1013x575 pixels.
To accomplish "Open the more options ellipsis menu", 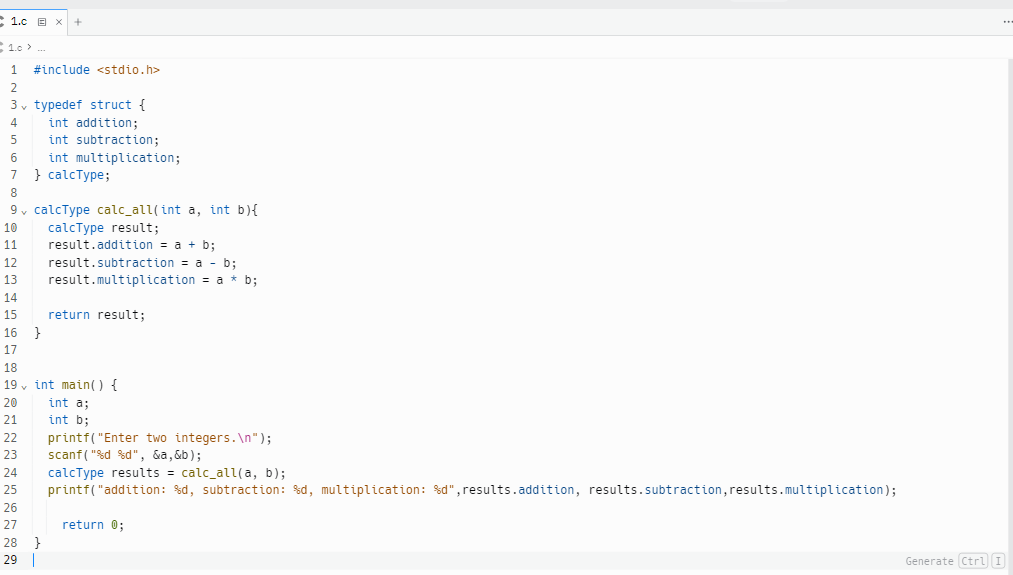I will [1007, 22].
